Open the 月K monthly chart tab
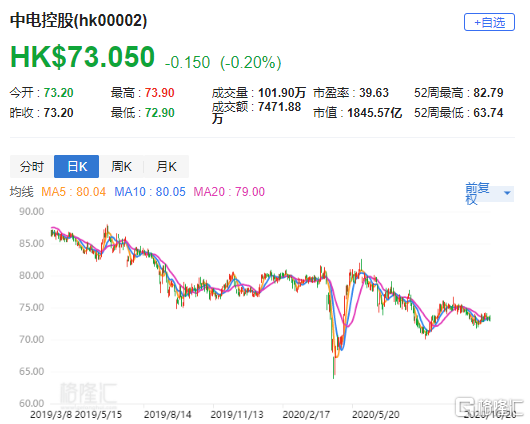This screenshot has height=424, width=530. 166,166
